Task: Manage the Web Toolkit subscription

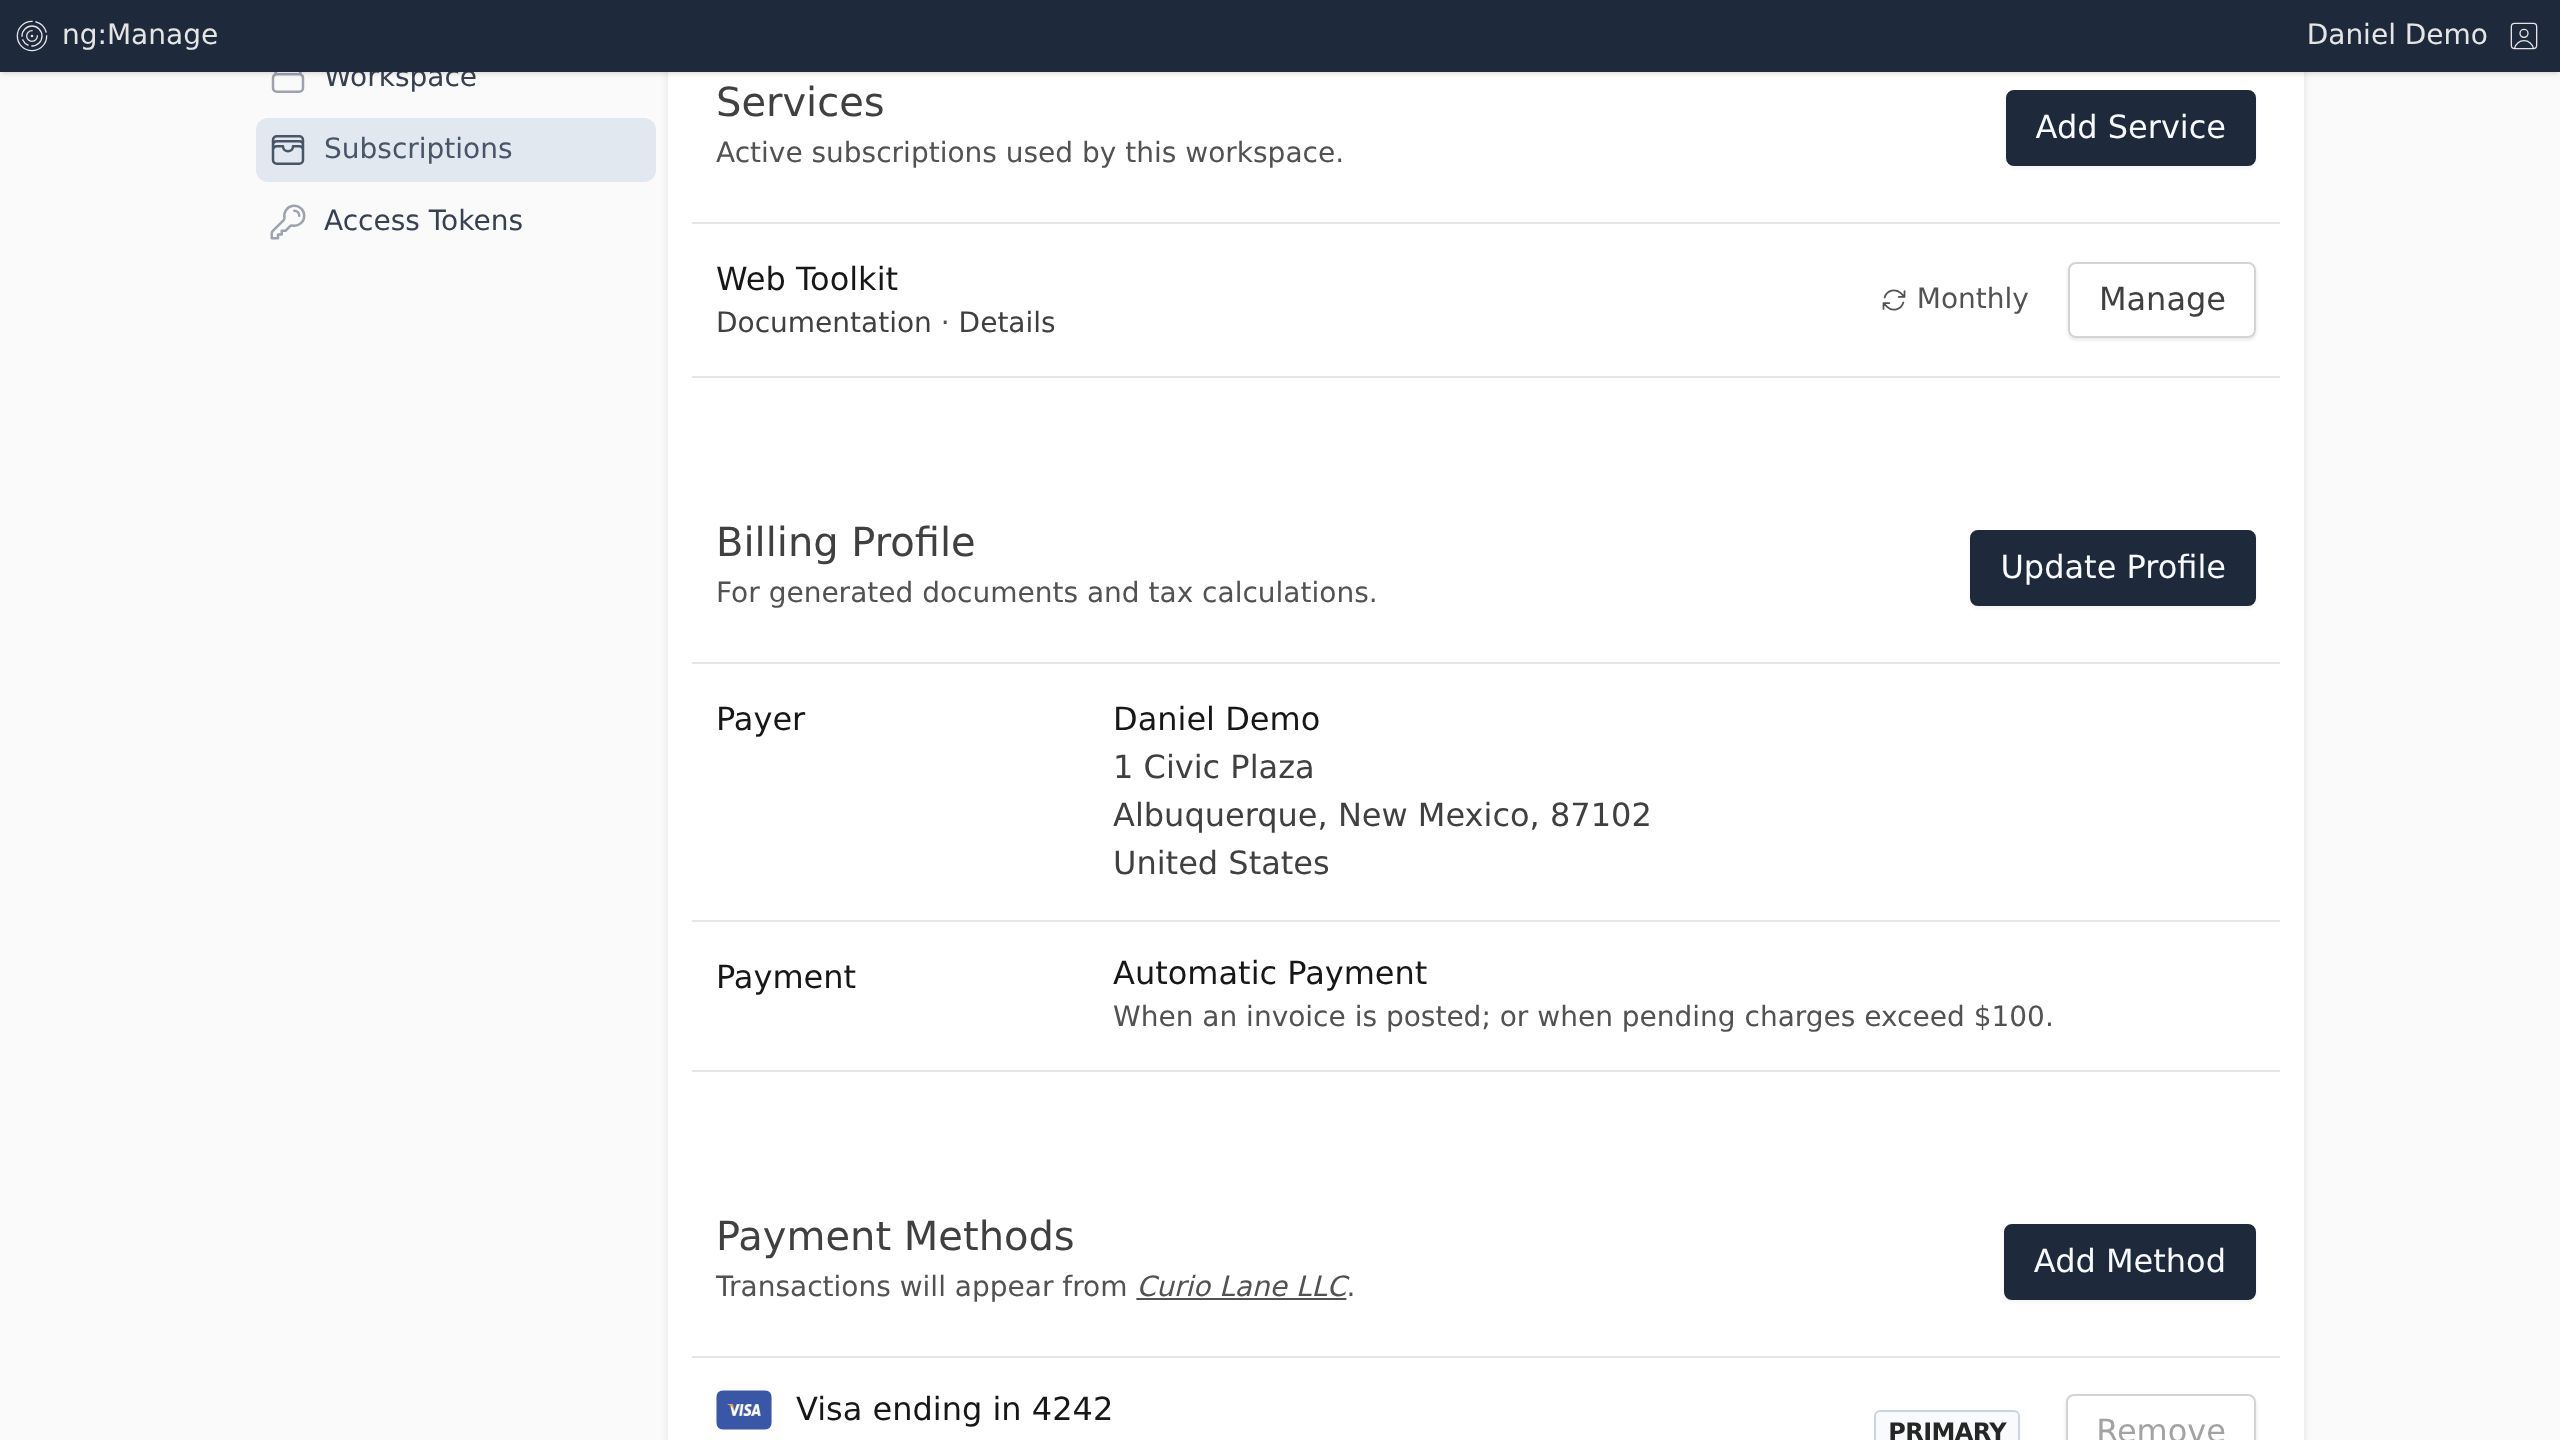Action: [x=2161, y=300]
